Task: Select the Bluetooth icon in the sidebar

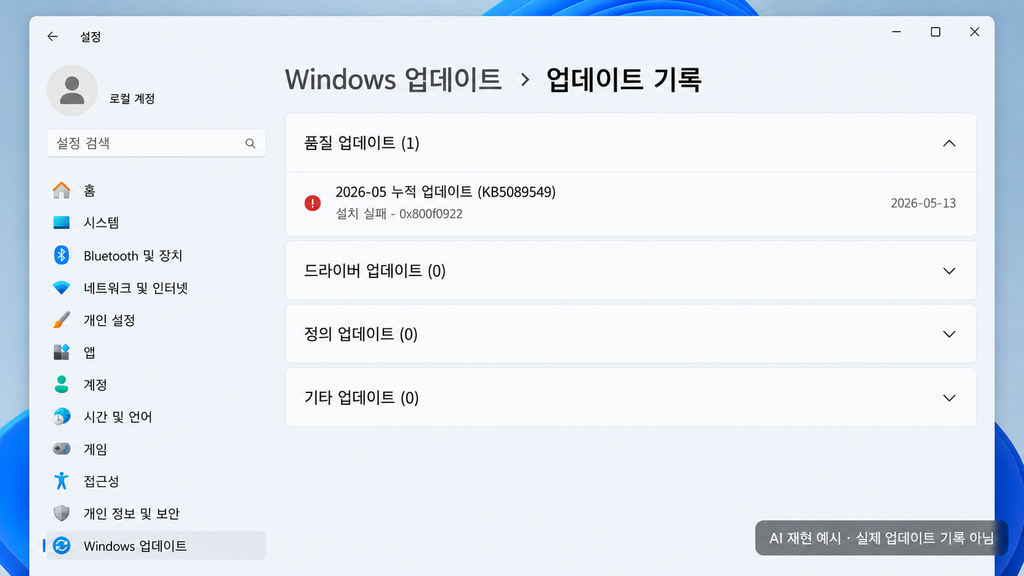Action: [x=61, y=255]
